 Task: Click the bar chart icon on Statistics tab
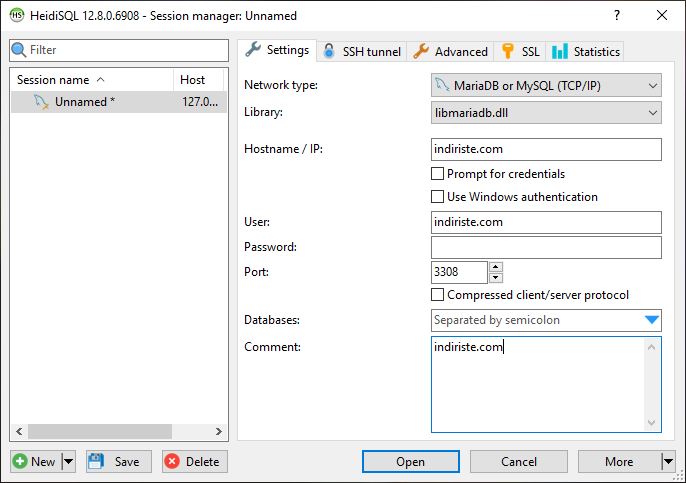[560, 51]
